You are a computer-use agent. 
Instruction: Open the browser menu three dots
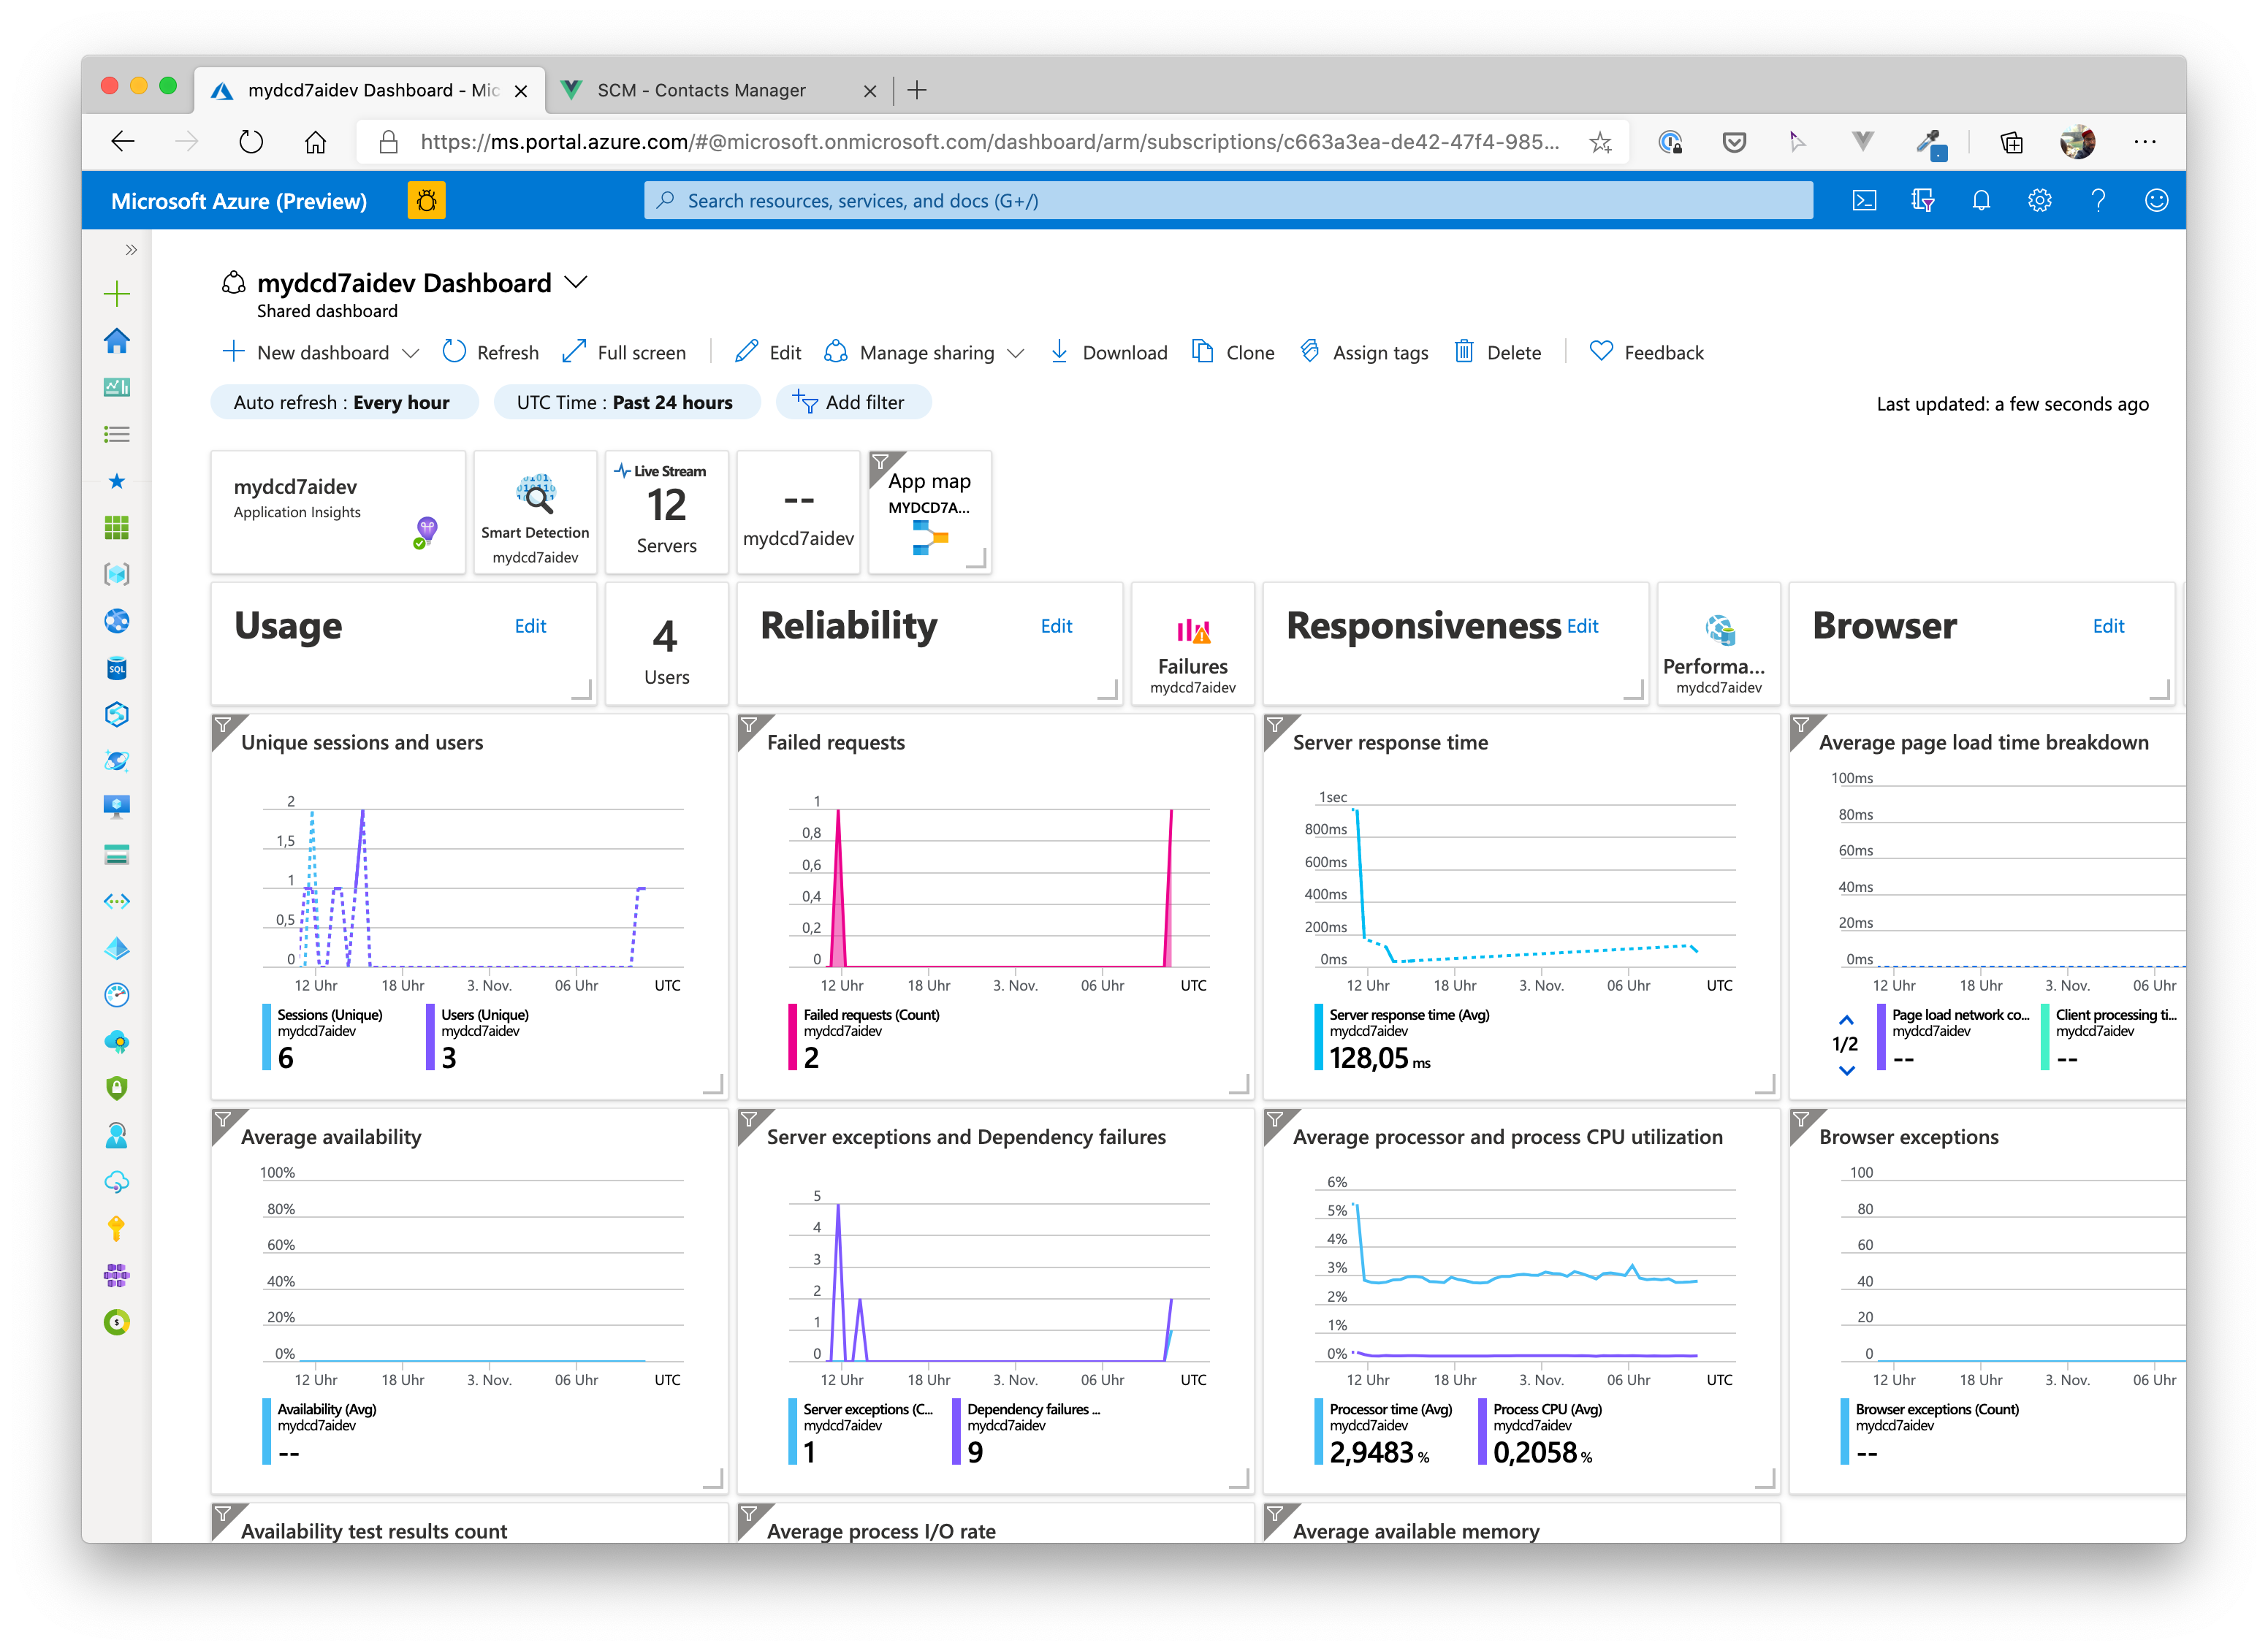[x=2144, y=142]
